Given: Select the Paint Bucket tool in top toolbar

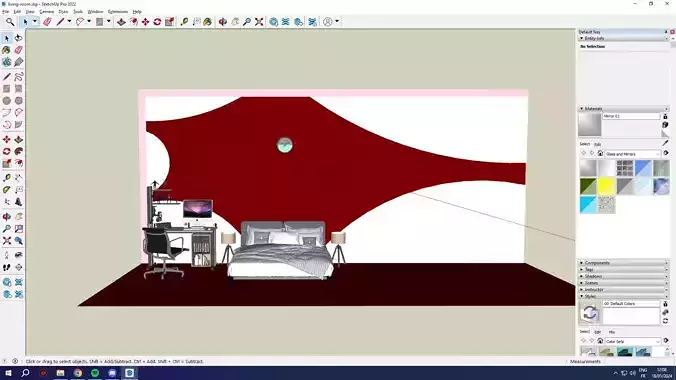Looking at the screenshot, I should [x=208, y=22].
